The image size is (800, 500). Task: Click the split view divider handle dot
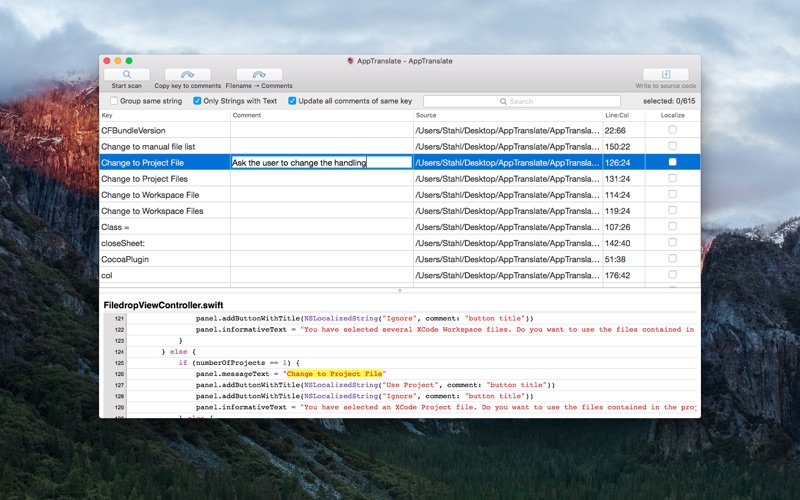(x=400, y=291)
